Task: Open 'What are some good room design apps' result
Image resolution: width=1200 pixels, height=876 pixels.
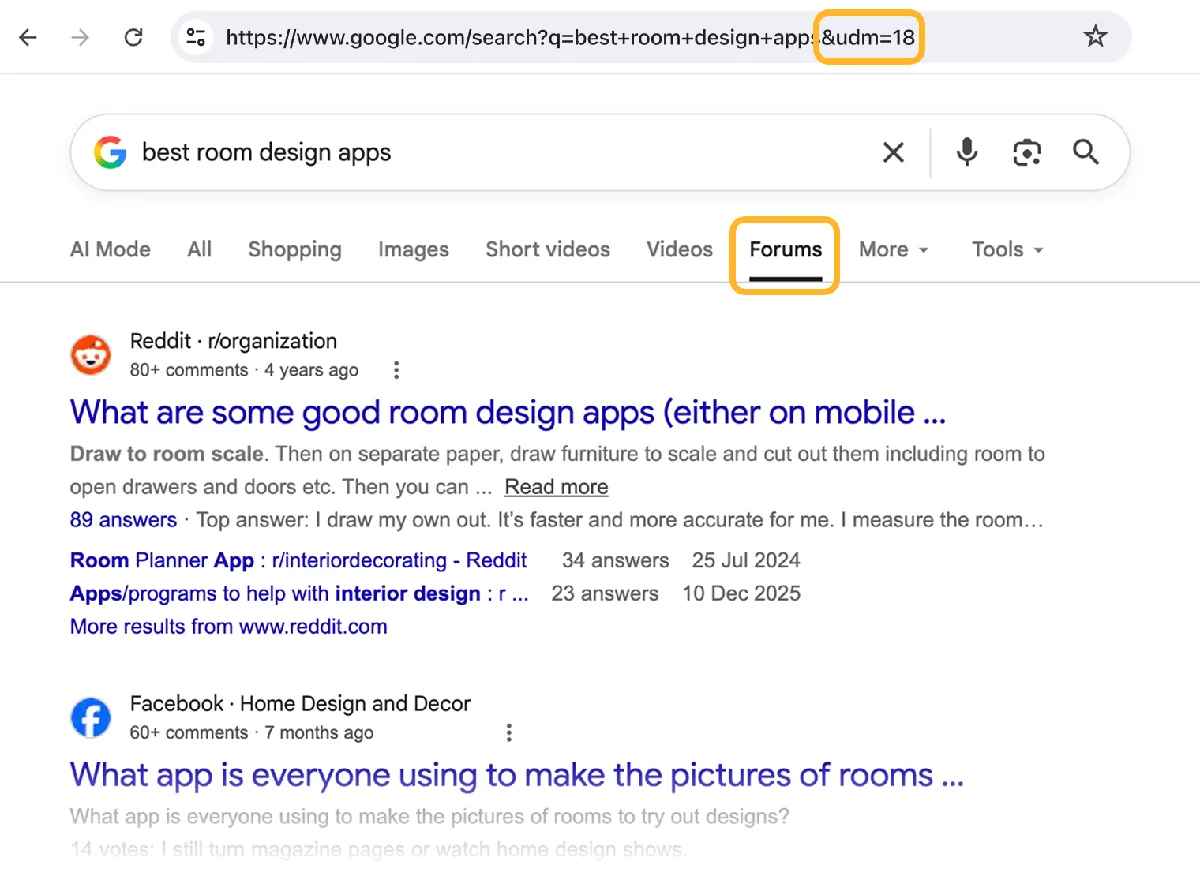Action: coord(508,412)
